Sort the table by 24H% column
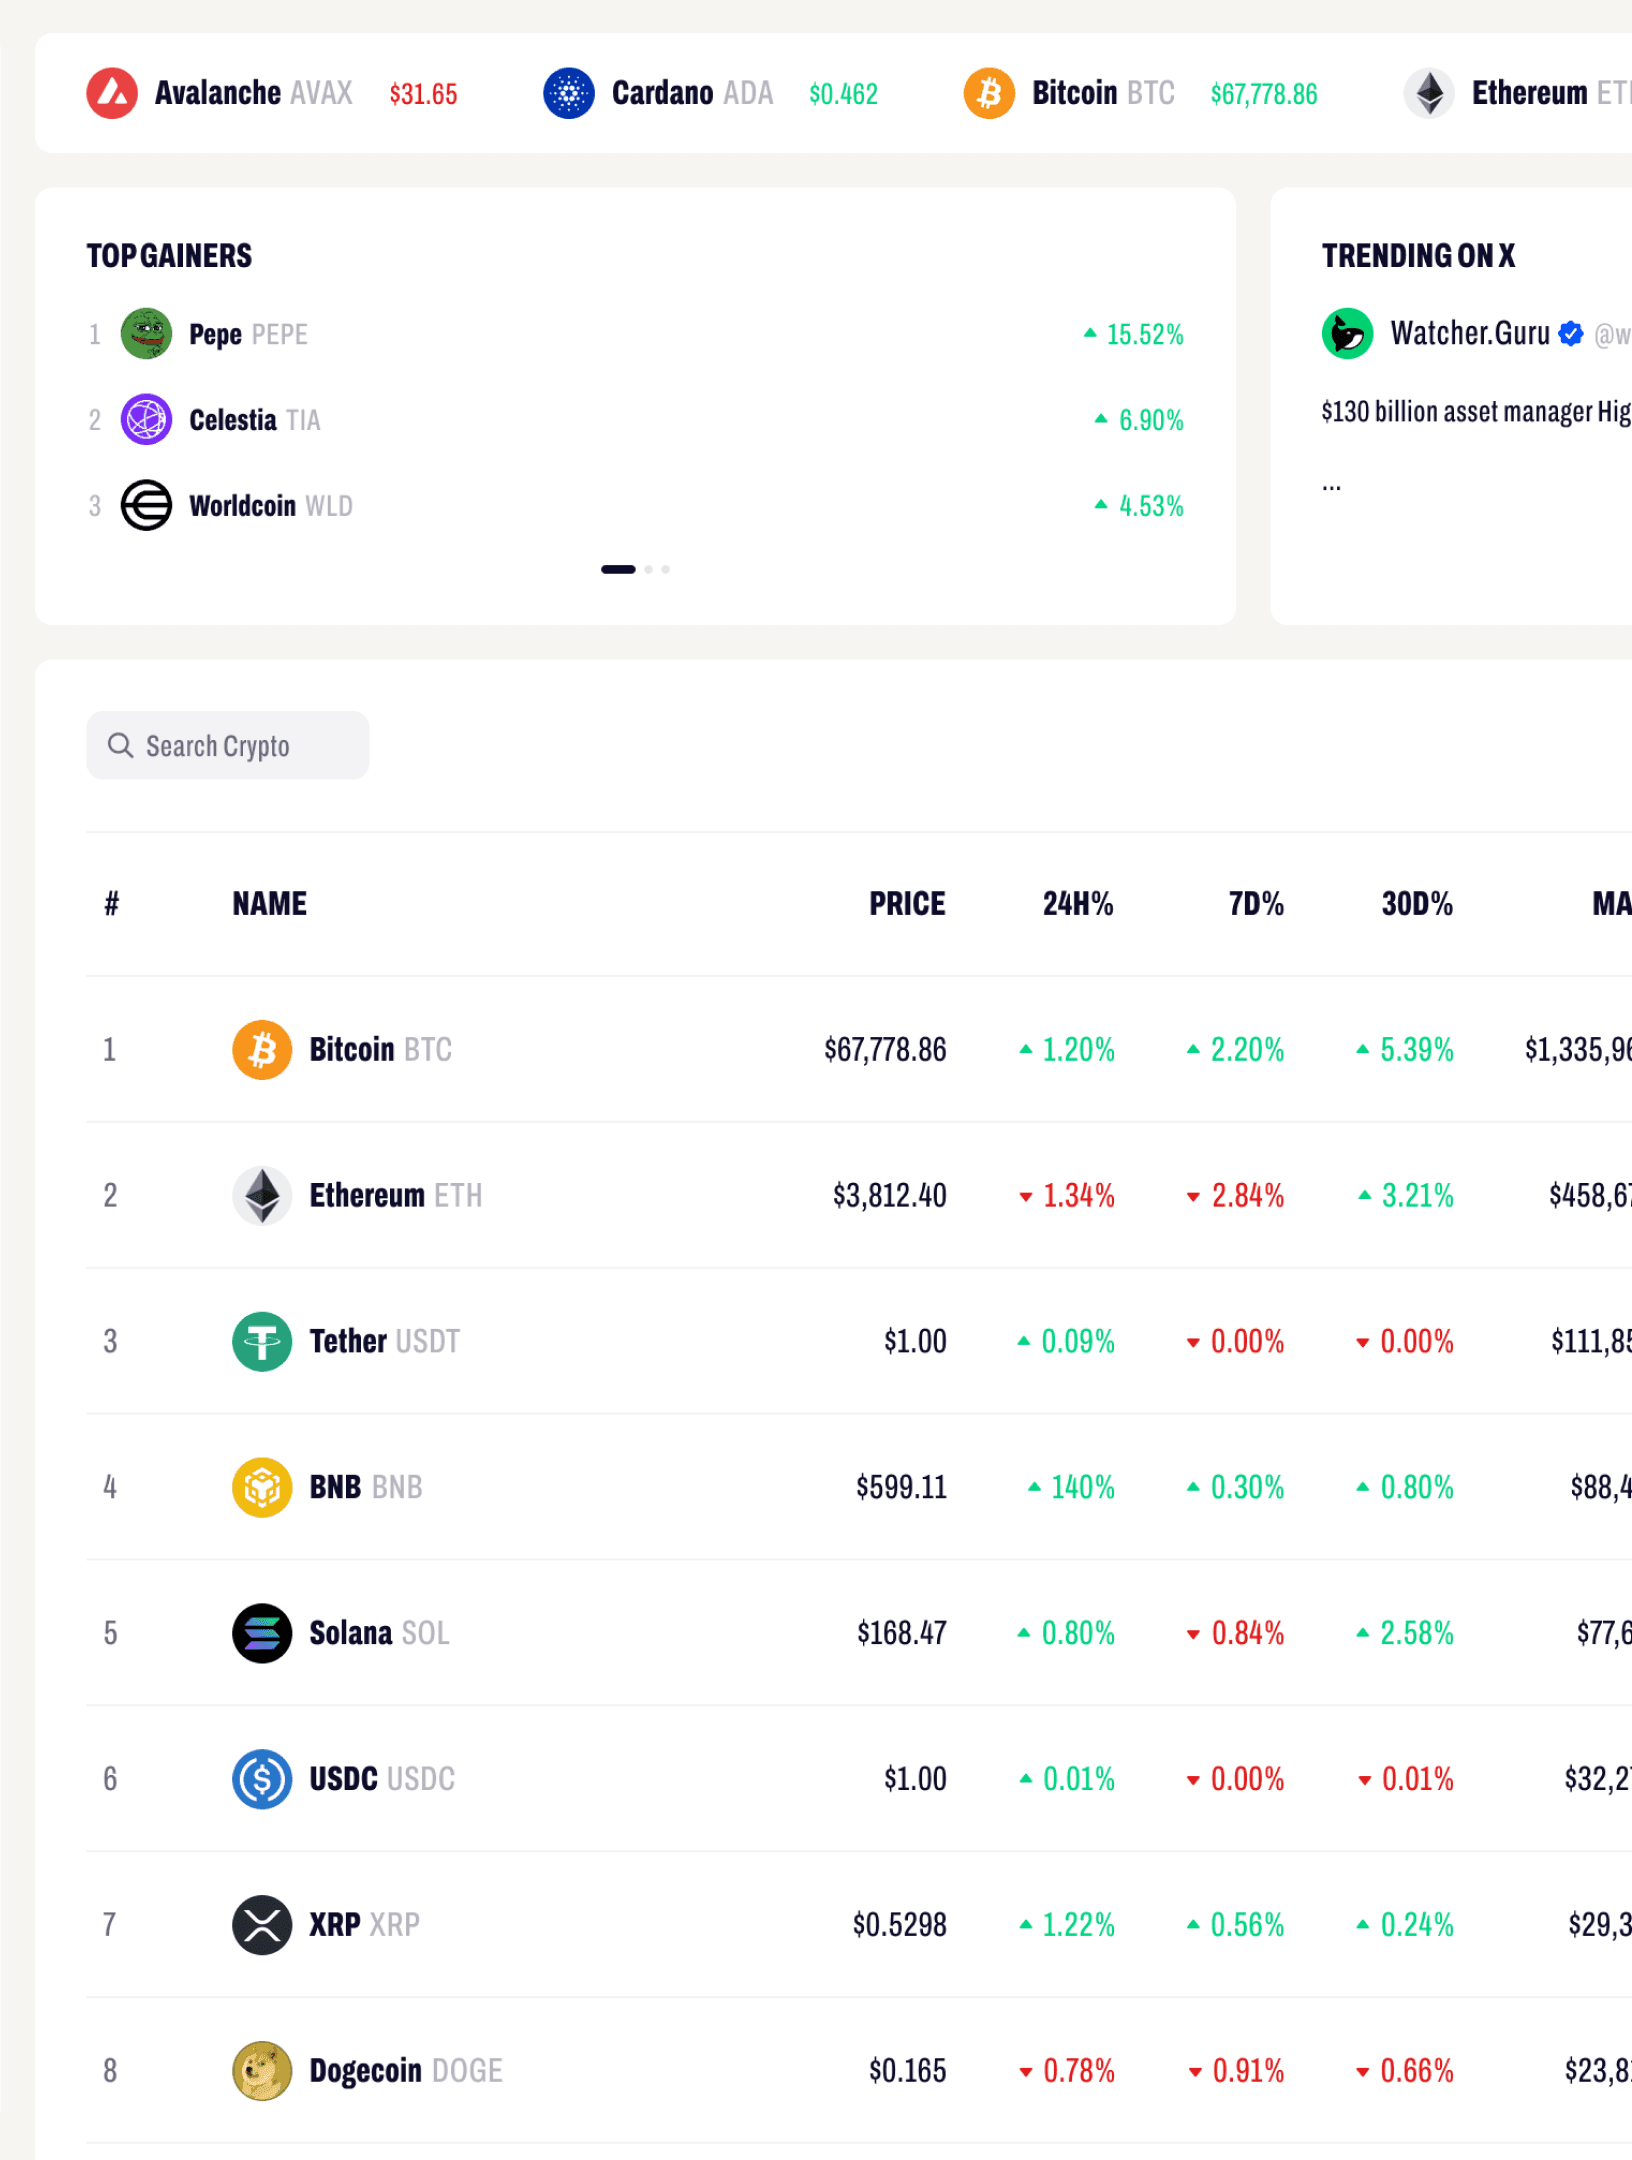The height and width of the screenshot is (2160, 1632). (x=1078, y=903)
